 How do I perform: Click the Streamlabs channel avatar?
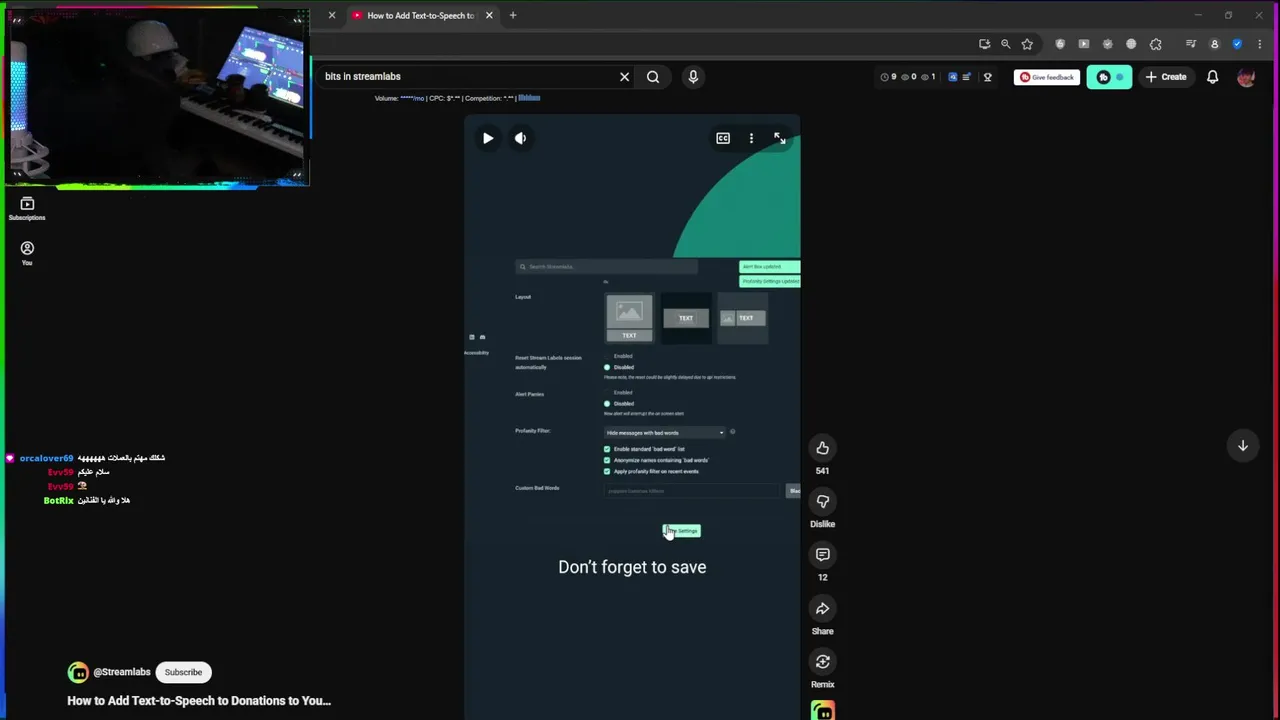pos(78,672)
